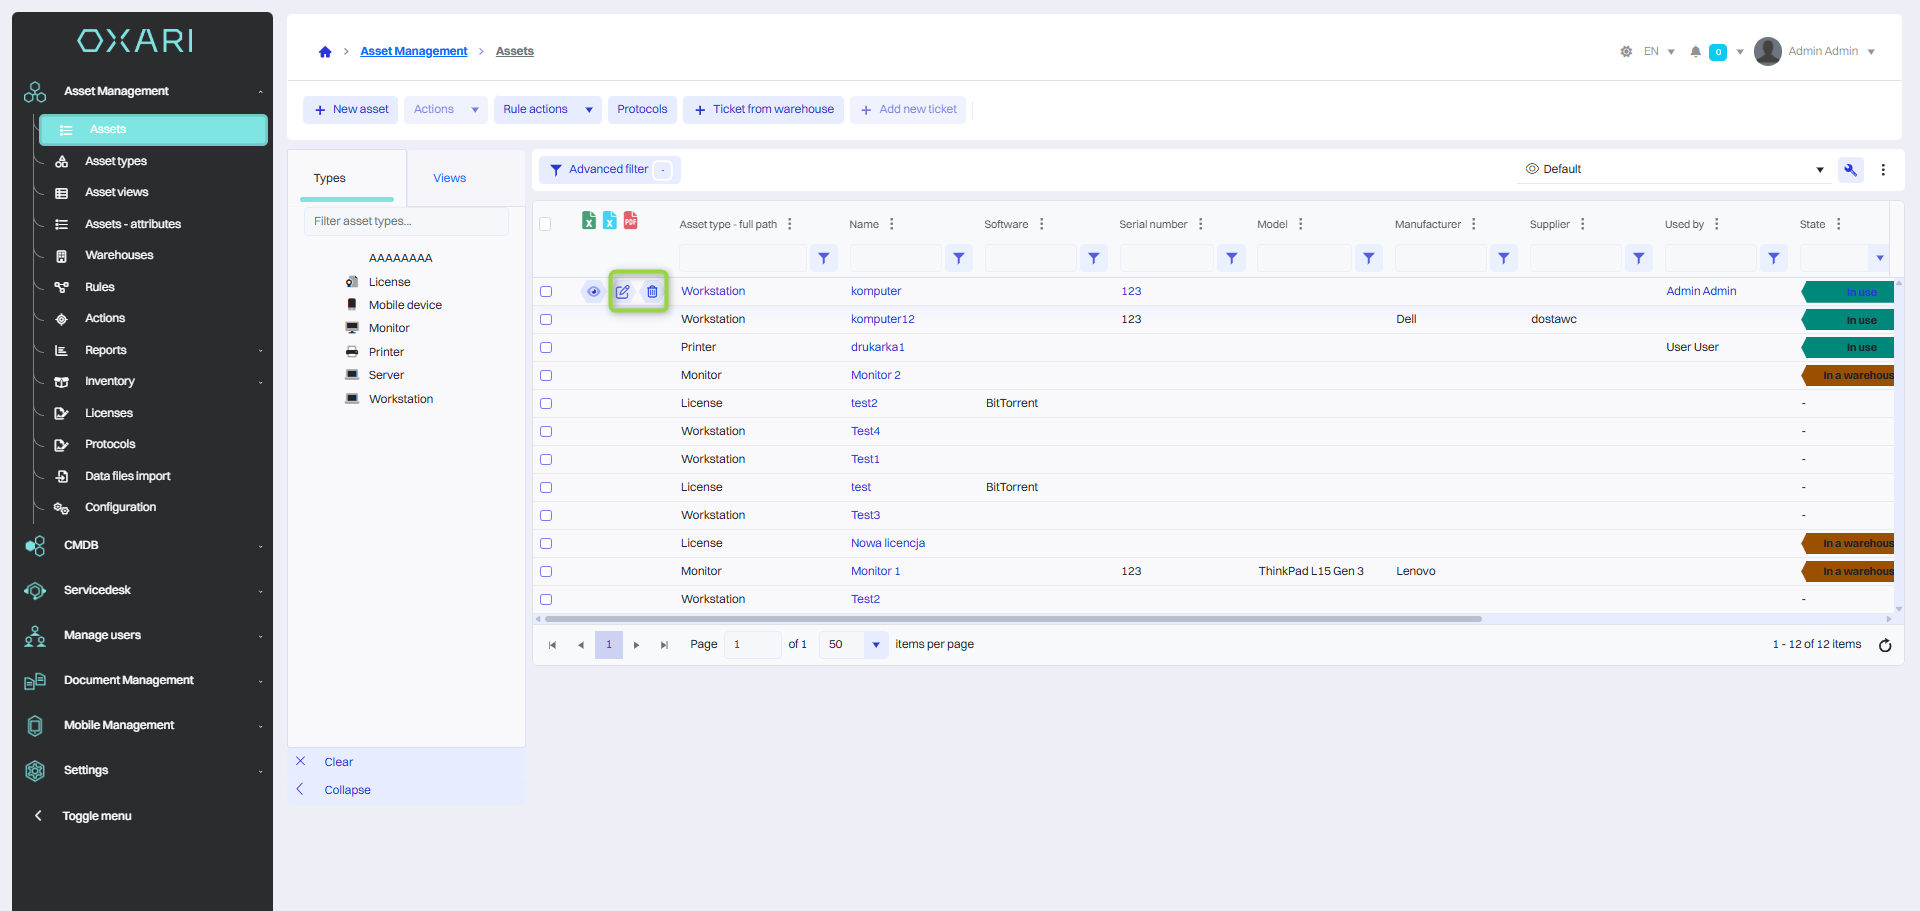
Task: Check the select-all checkbox in the header
Action: (545, 224)
